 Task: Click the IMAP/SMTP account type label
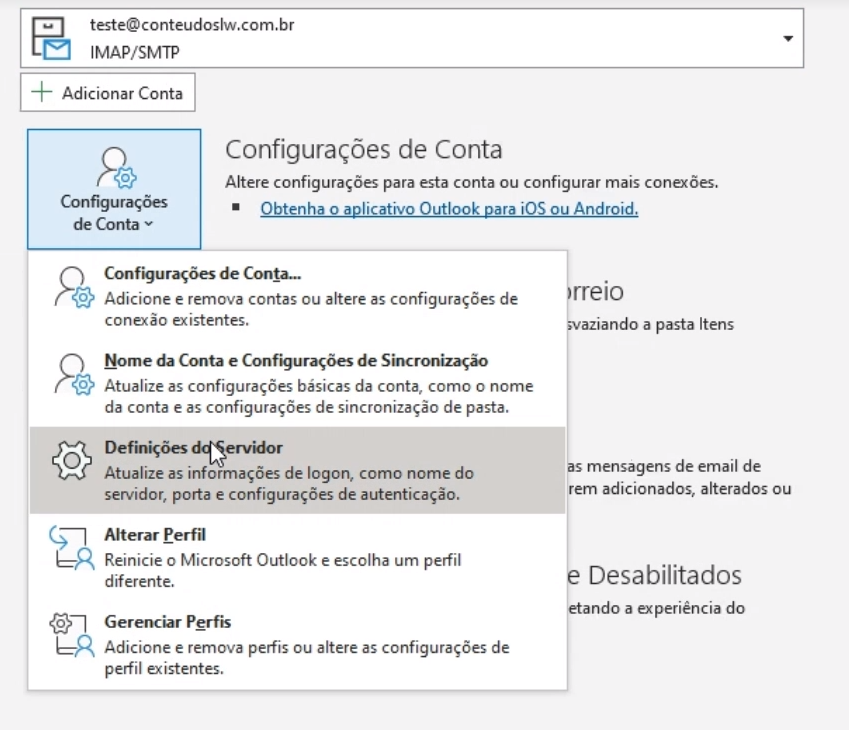pyautogui.click(x=140, y=52)
